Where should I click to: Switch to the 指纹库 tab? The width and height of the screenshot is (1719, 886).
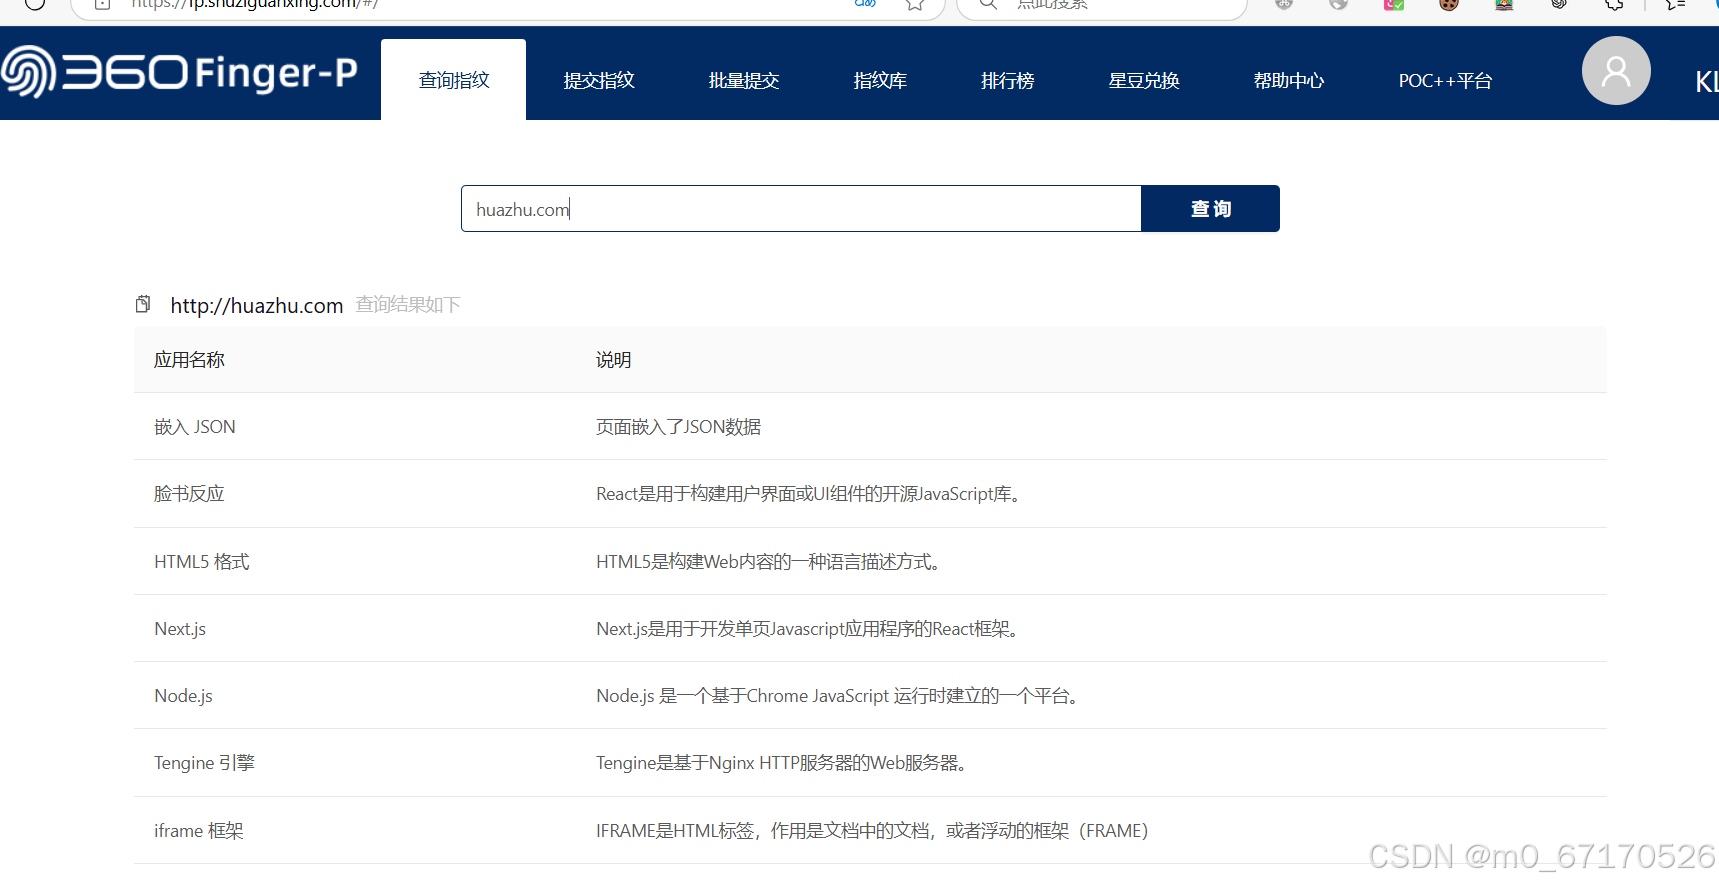coord(880,80)
